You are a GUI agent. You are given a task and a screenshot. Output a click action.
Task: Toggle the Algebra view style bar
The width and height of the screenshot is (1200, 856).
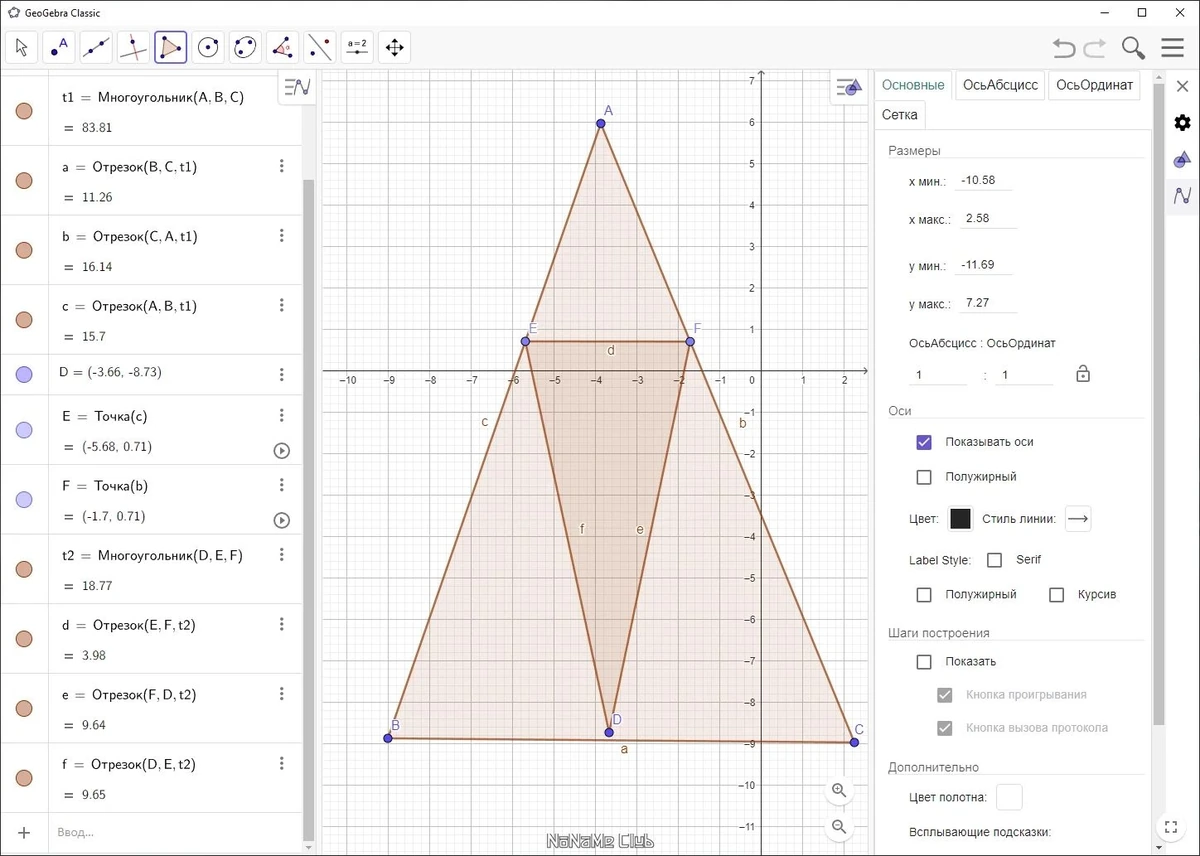(x=297, y=87)
